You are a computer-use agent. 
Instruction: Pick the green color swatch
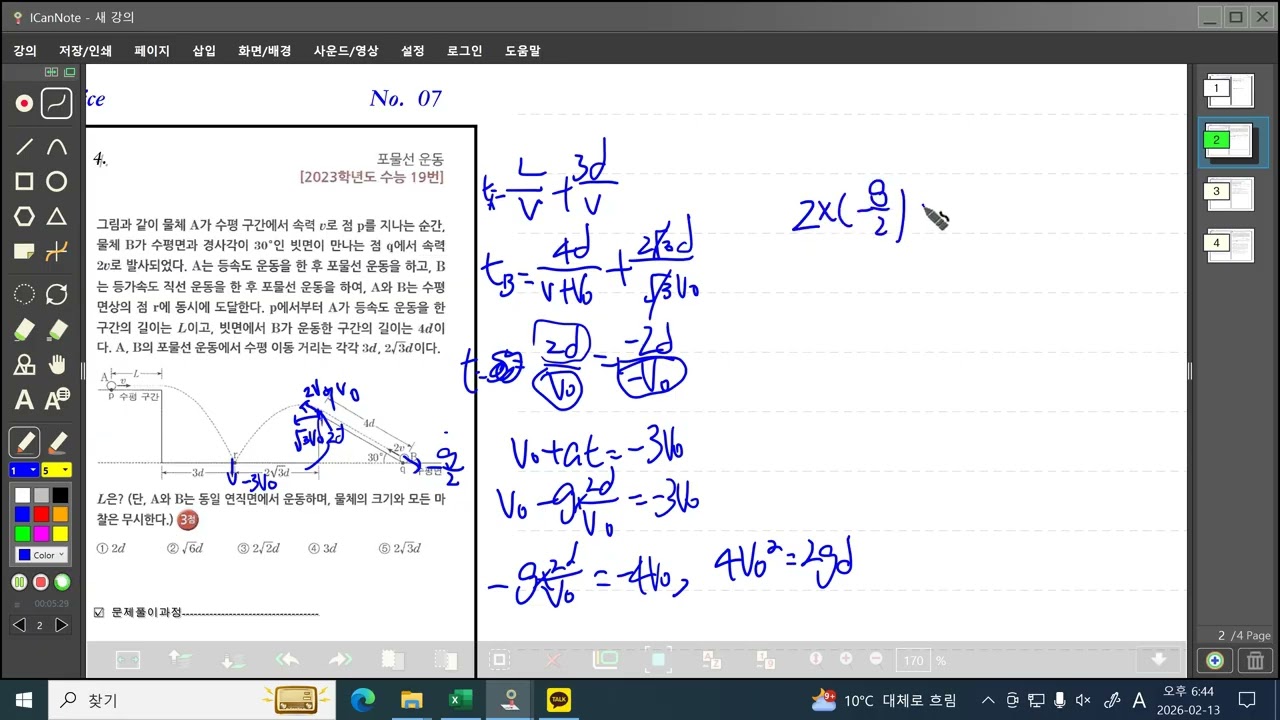(x=22, y=533)
